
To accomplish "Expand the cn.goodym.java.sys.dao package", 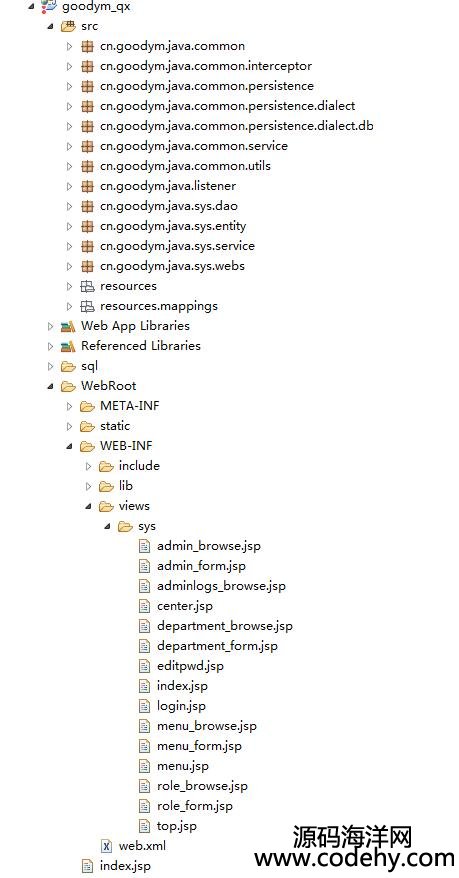I will (69, 206).
